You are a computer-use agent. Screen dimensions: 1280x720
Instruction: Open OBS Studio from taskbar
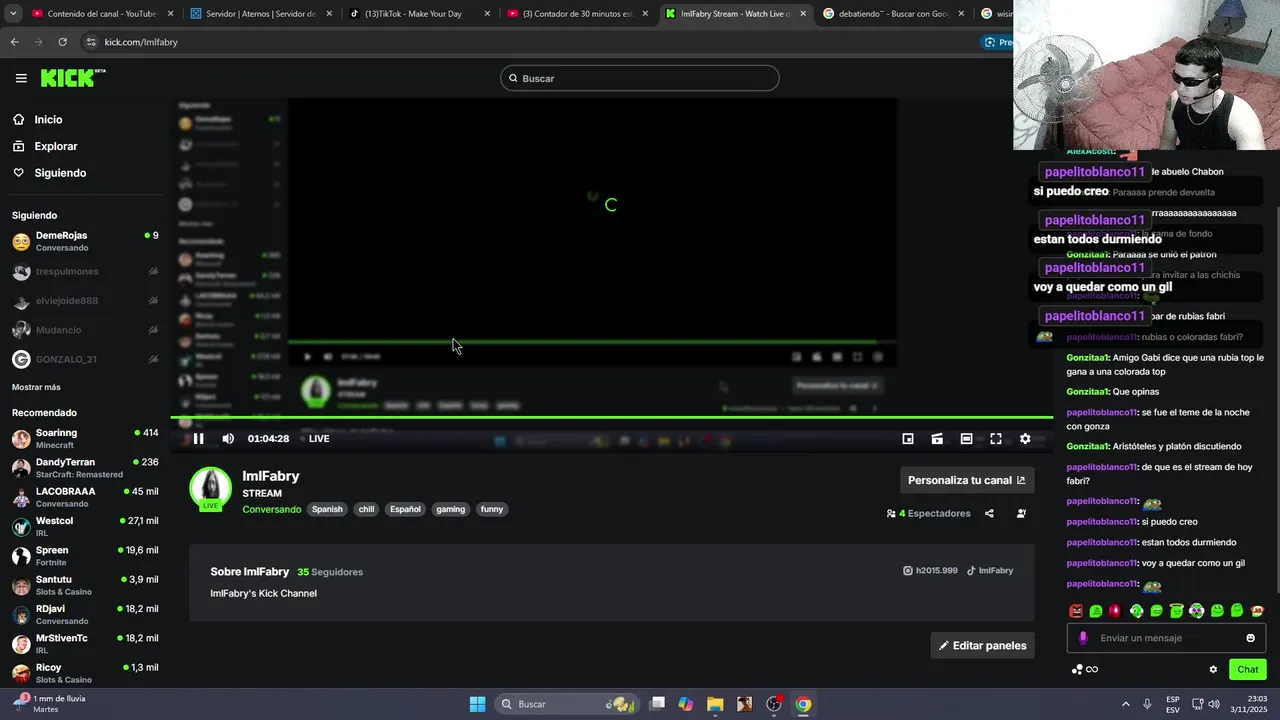(773, 704)
